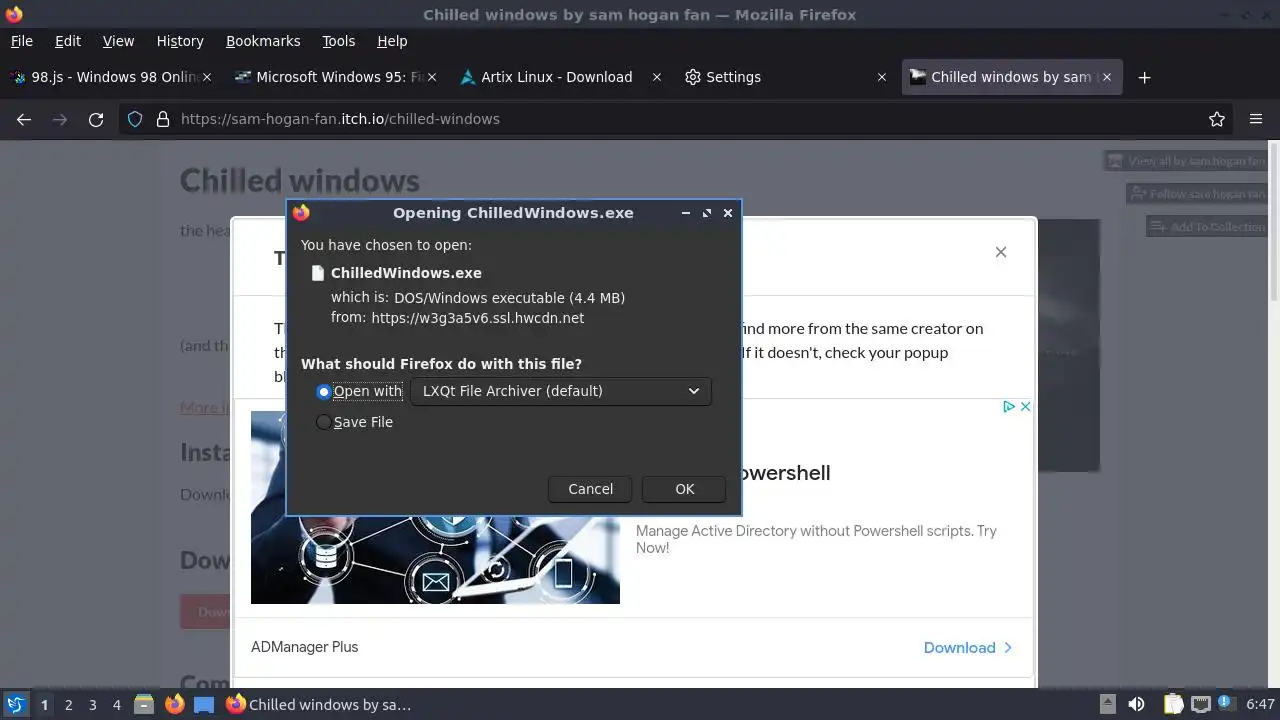Click the AdChoices triangle icon on the ad
Viewport: 1280px width, 720px height.
point(1009,407)
